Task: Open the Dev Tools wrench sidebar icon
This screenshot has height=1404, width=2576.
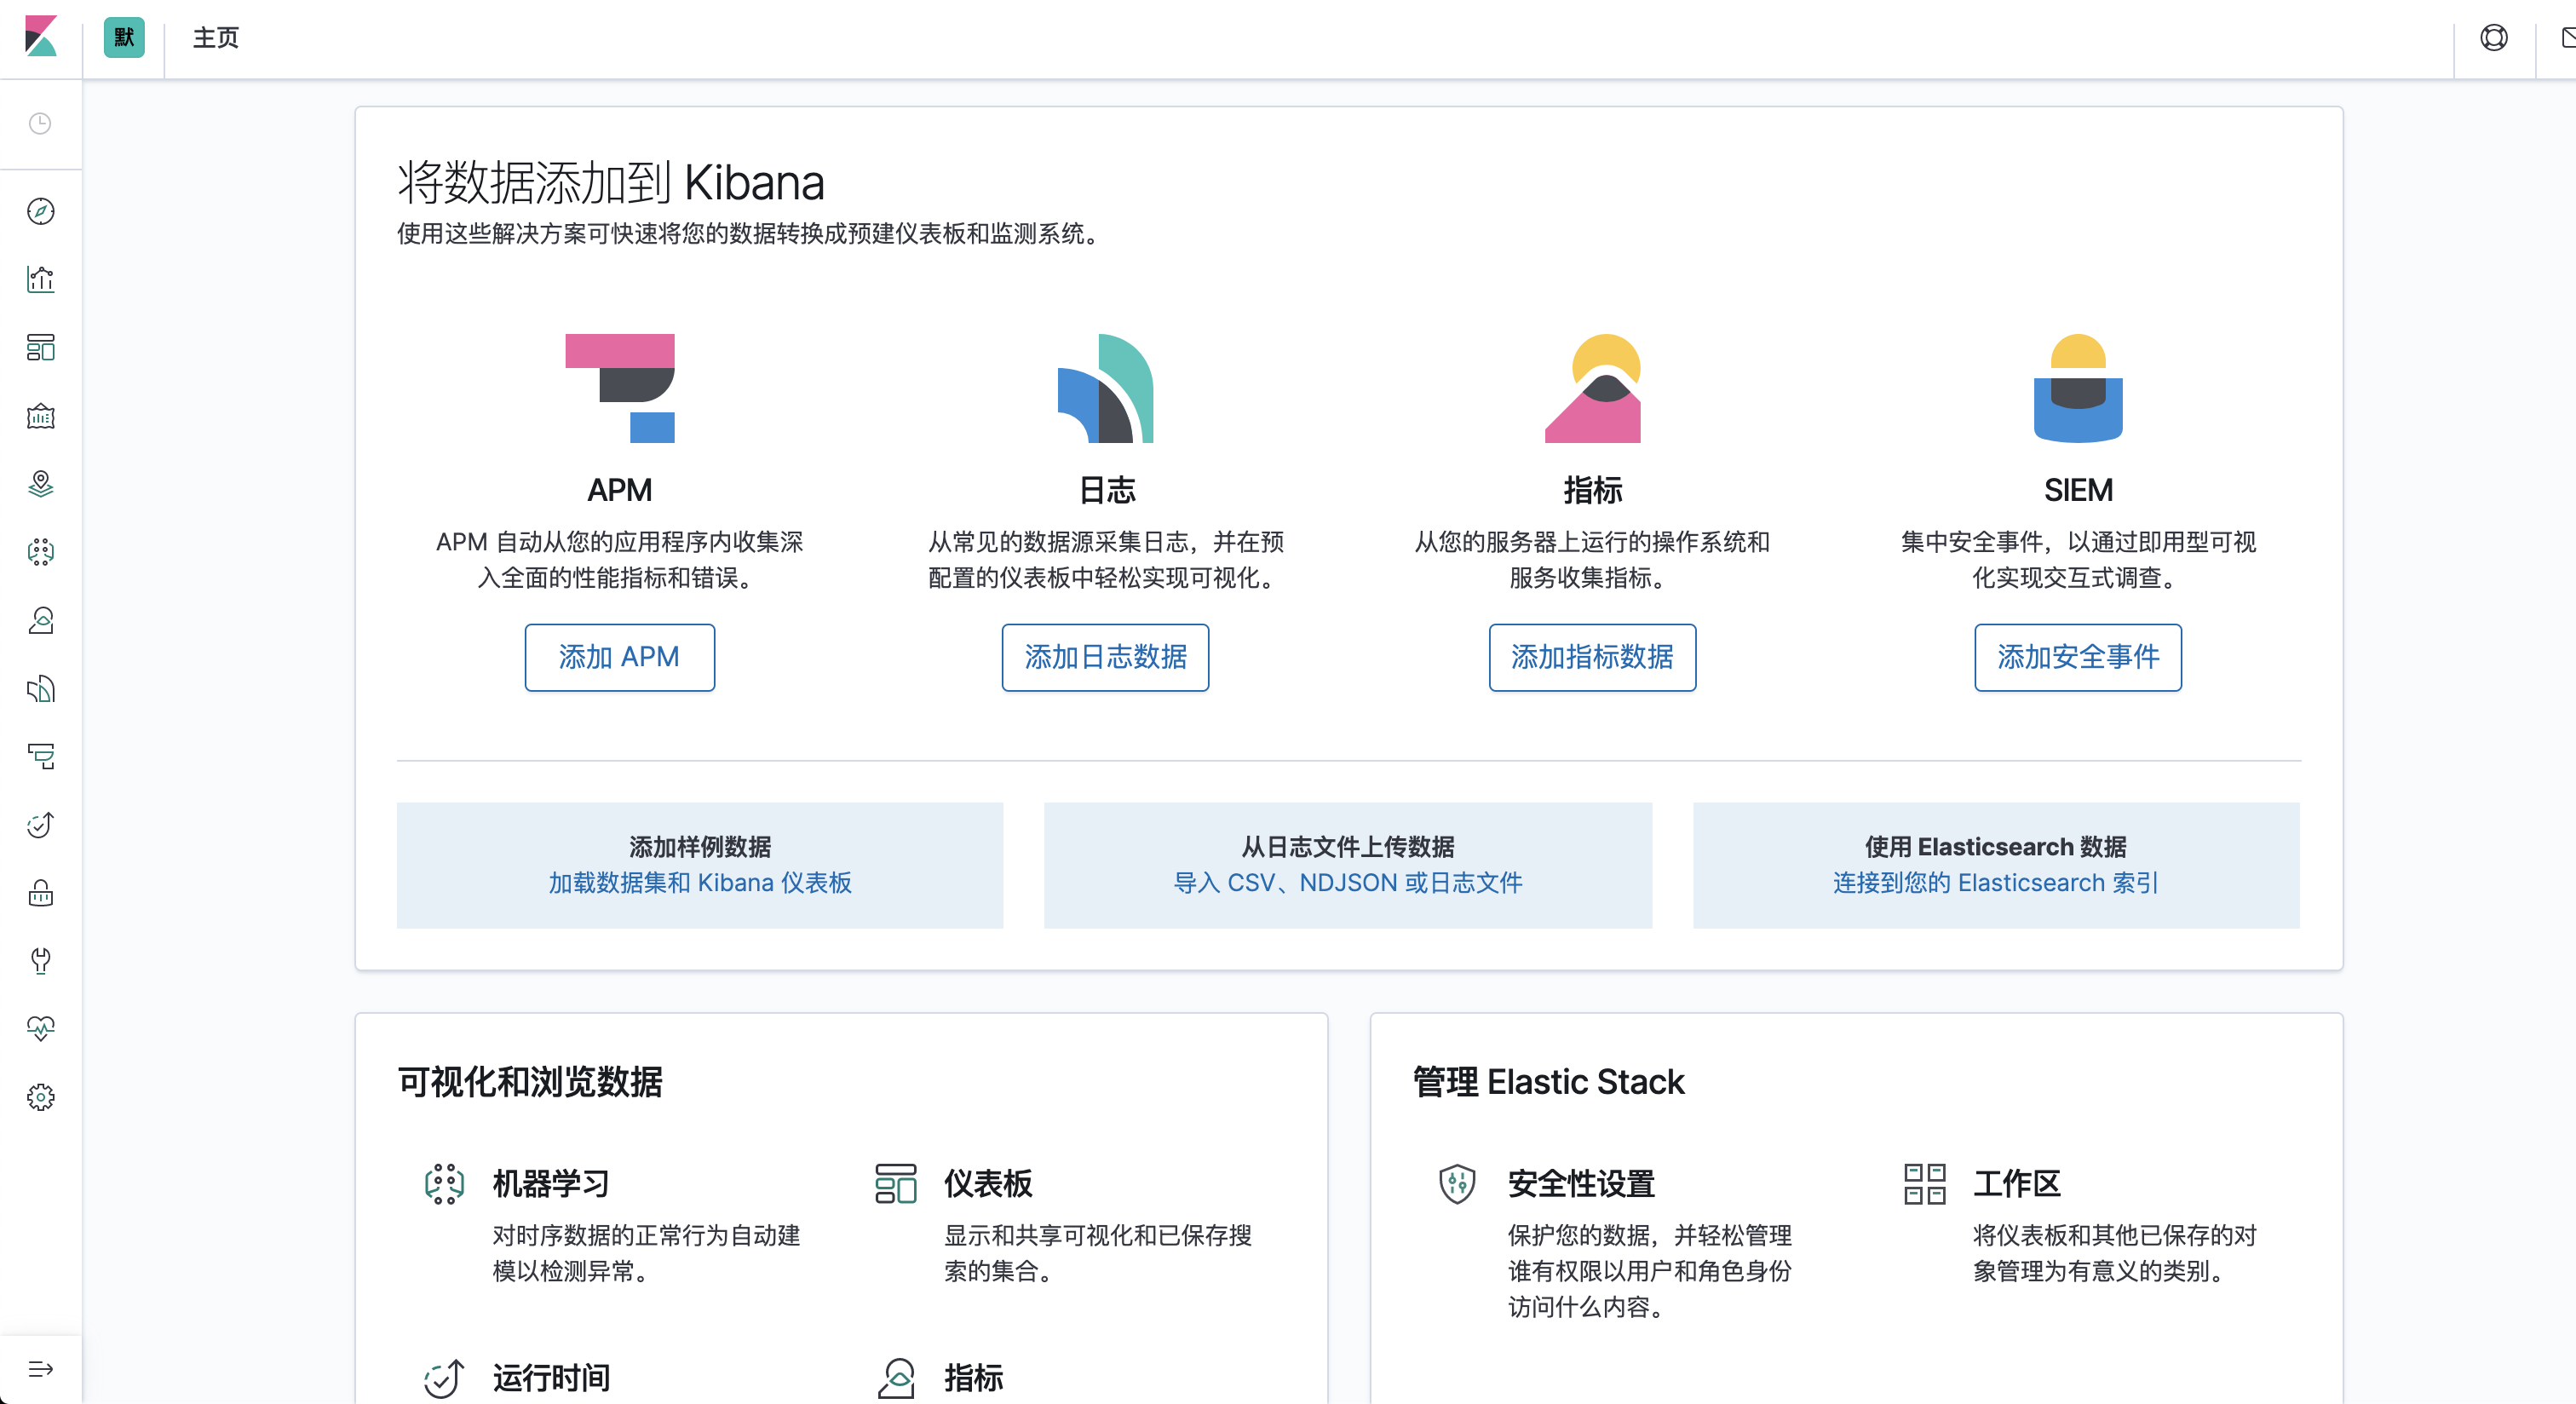Action: (40, 960)
